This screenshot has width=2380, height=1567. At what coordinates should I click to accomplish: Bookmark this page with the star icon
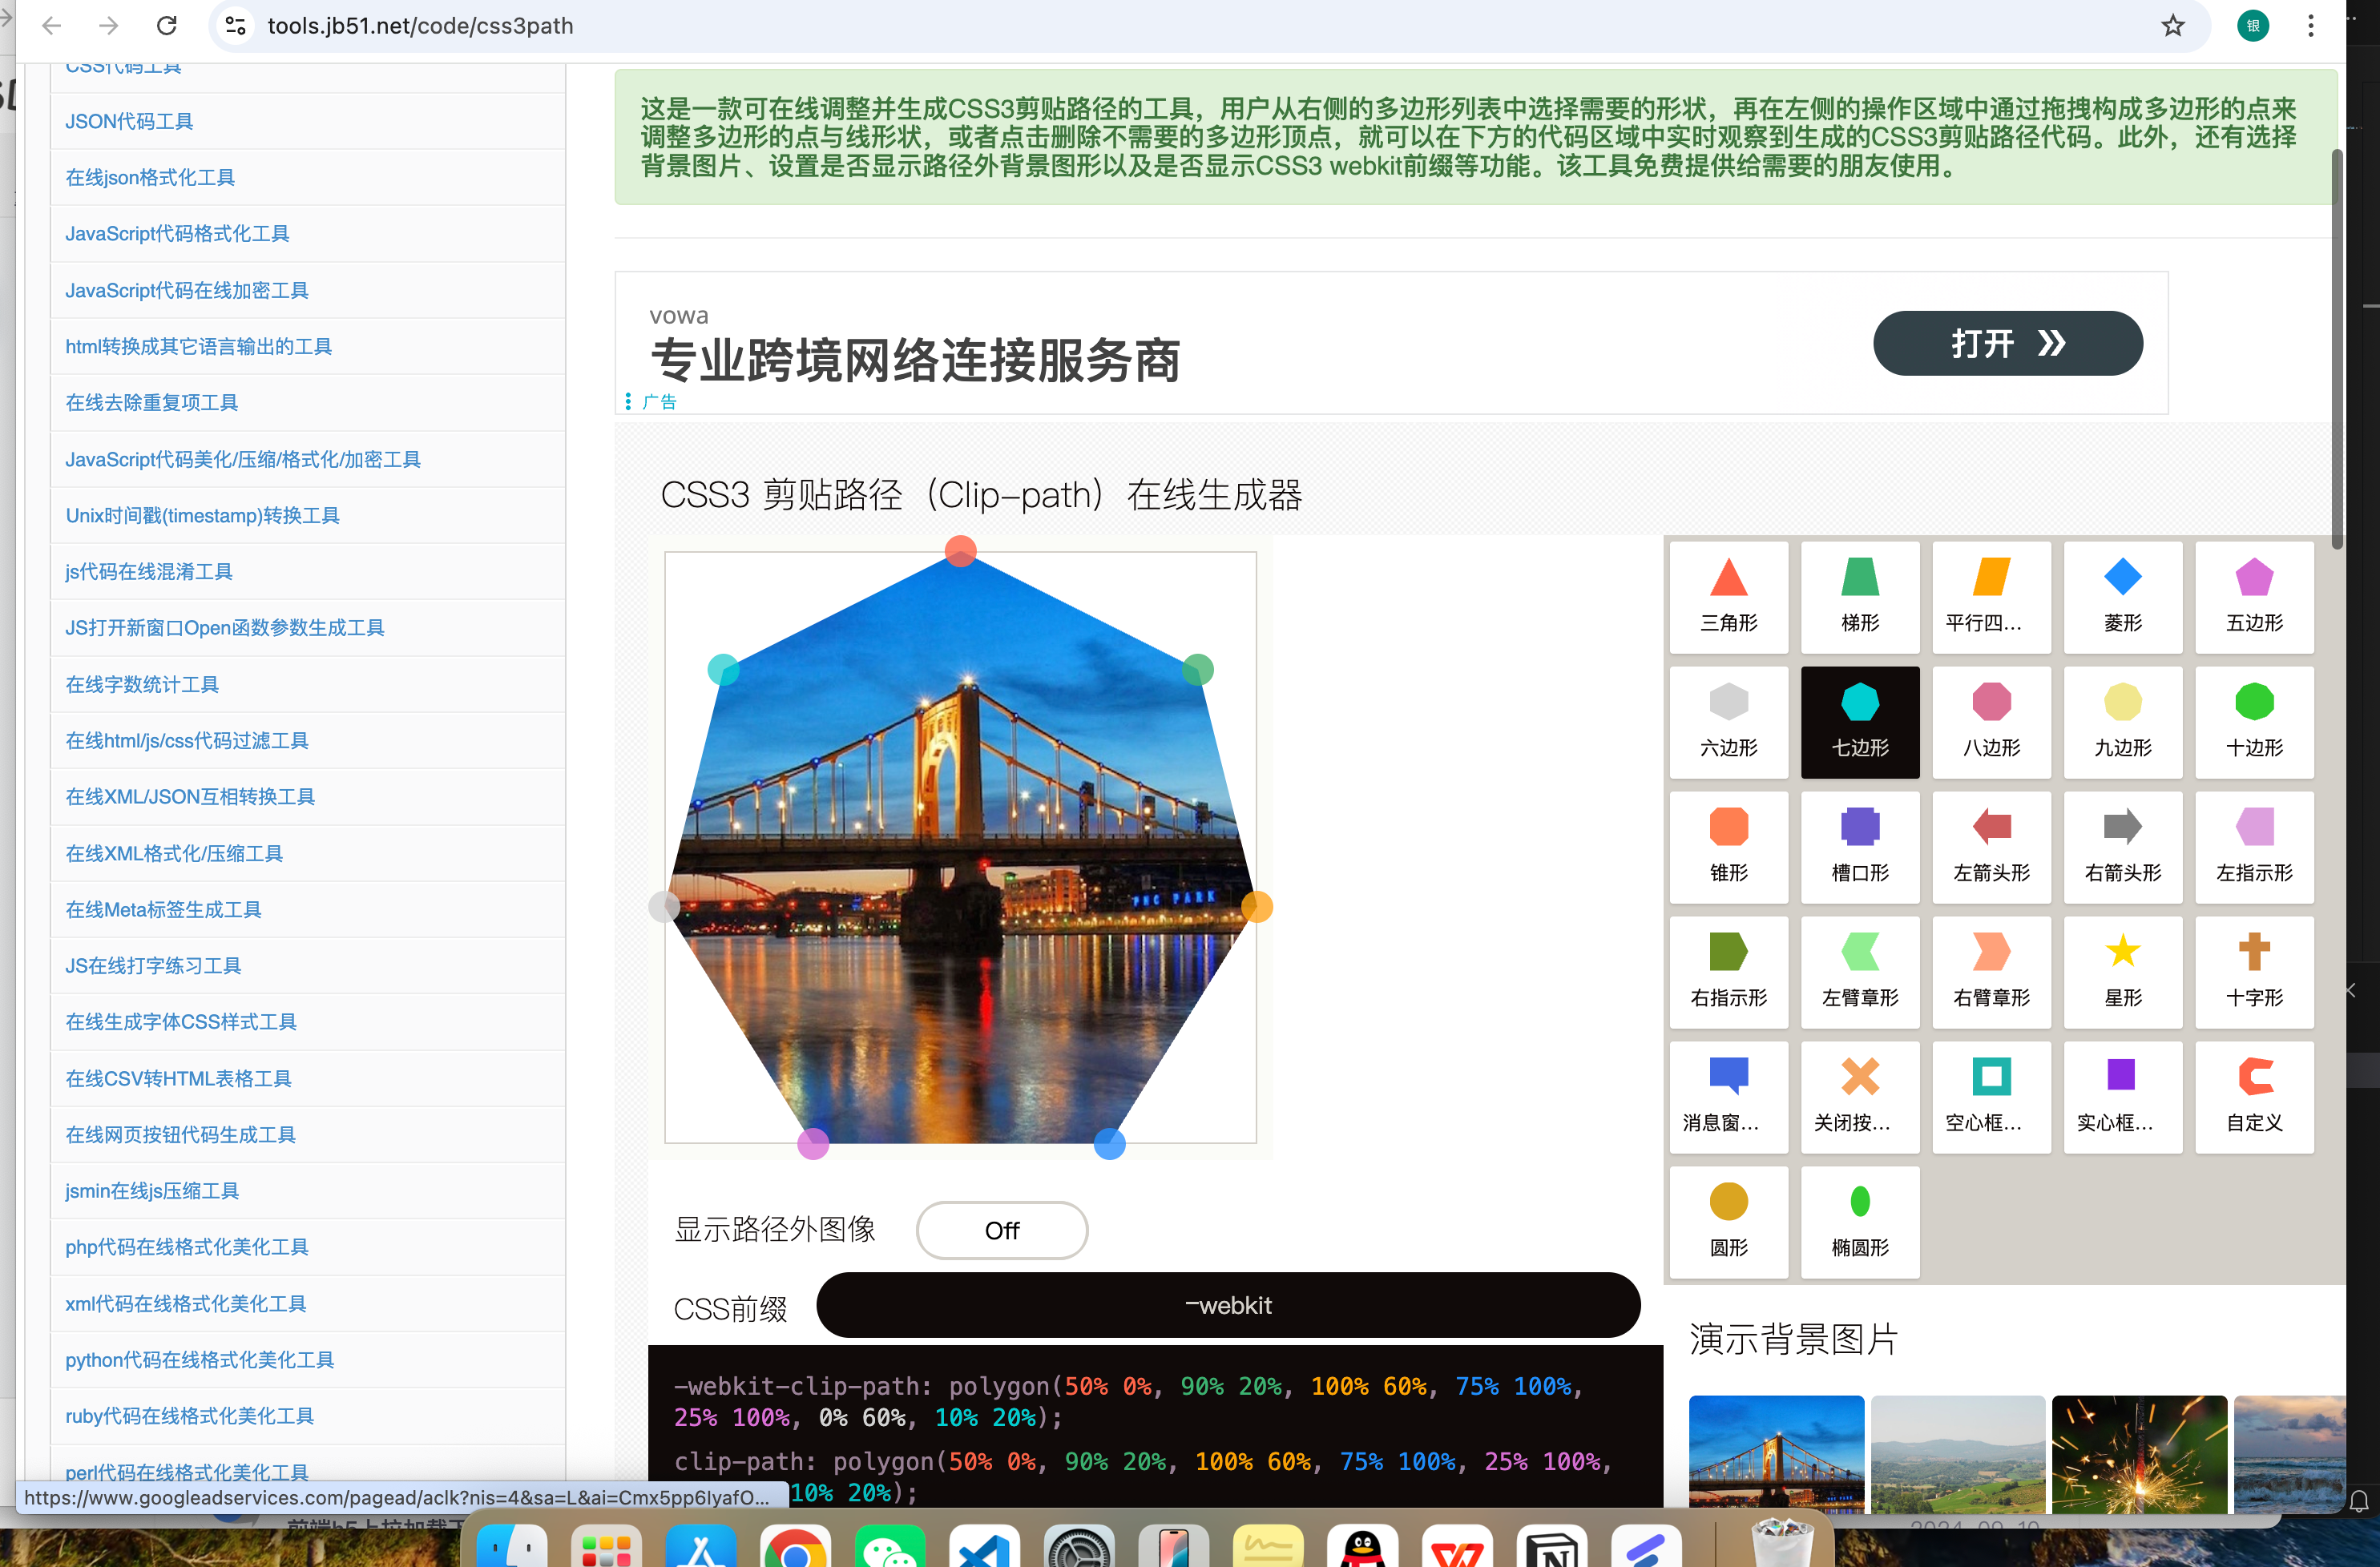2172,26
